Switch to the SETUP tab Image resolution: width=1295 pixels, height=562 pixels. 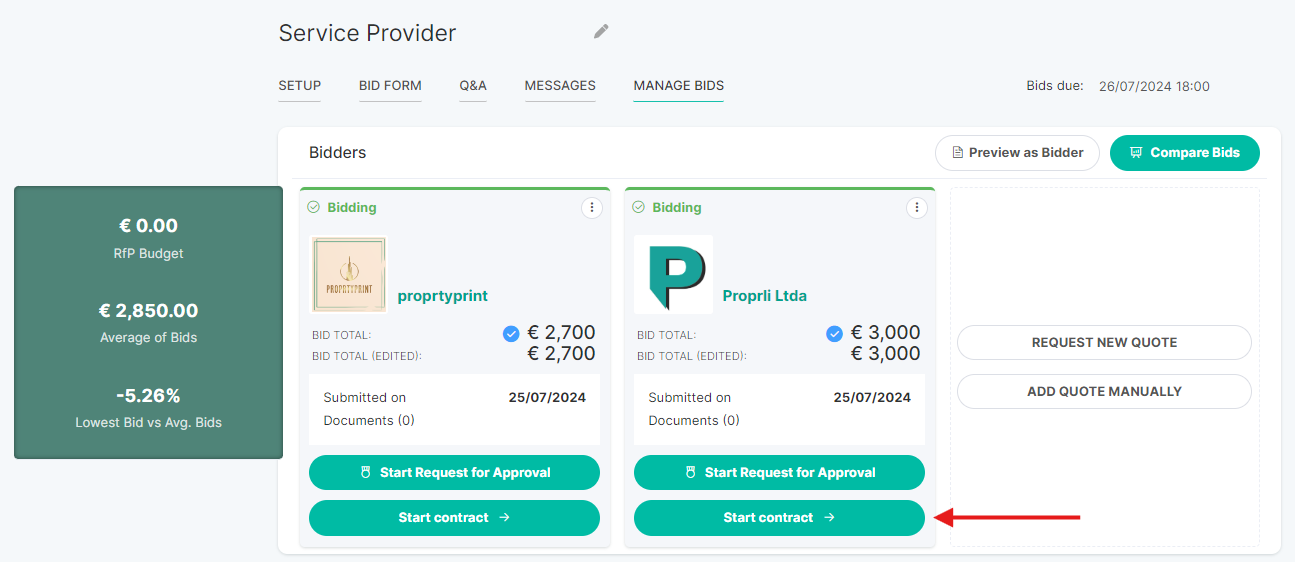coord(300,86)
